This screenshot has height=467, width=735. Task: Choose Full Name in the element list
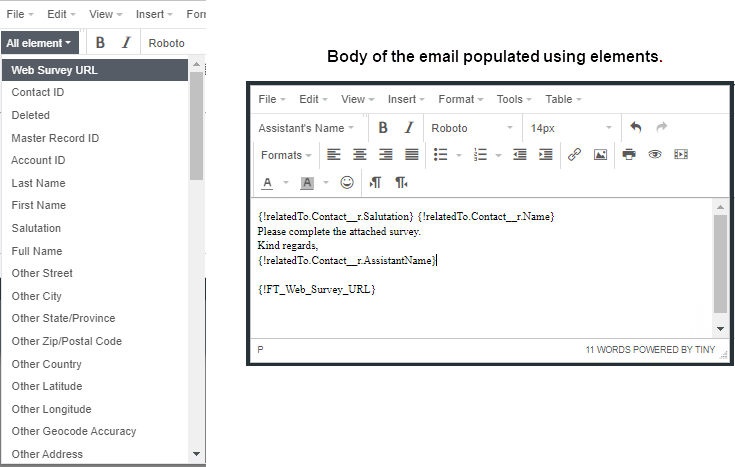coord(37,251)
